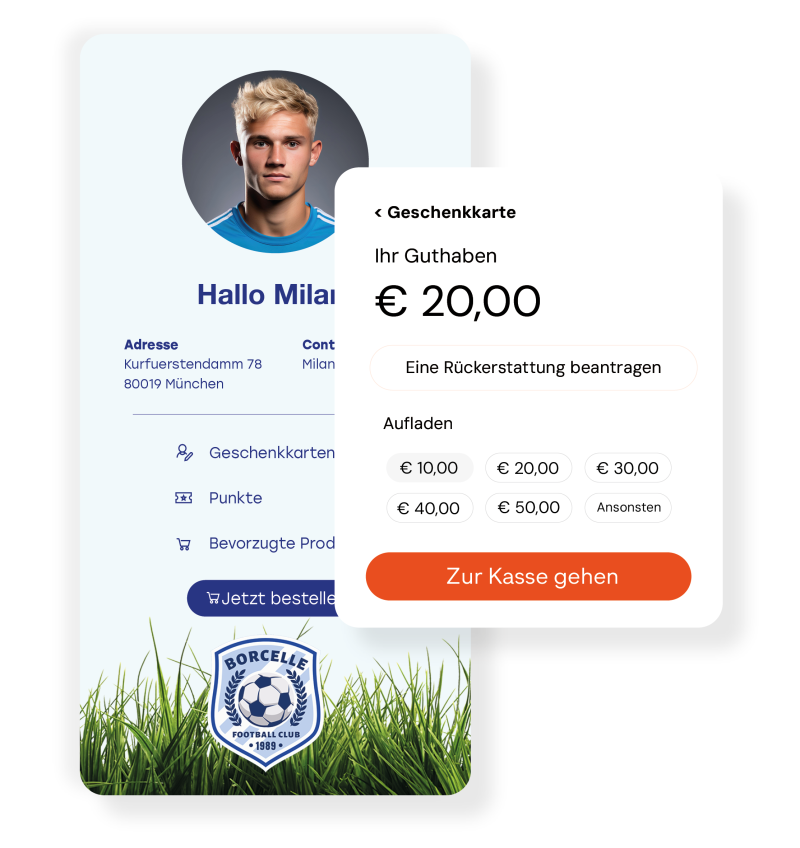The height and width of the screenshot is (848, 800).
Task: Click the cart icon in Jetzt bestellen
Action: 213,598
